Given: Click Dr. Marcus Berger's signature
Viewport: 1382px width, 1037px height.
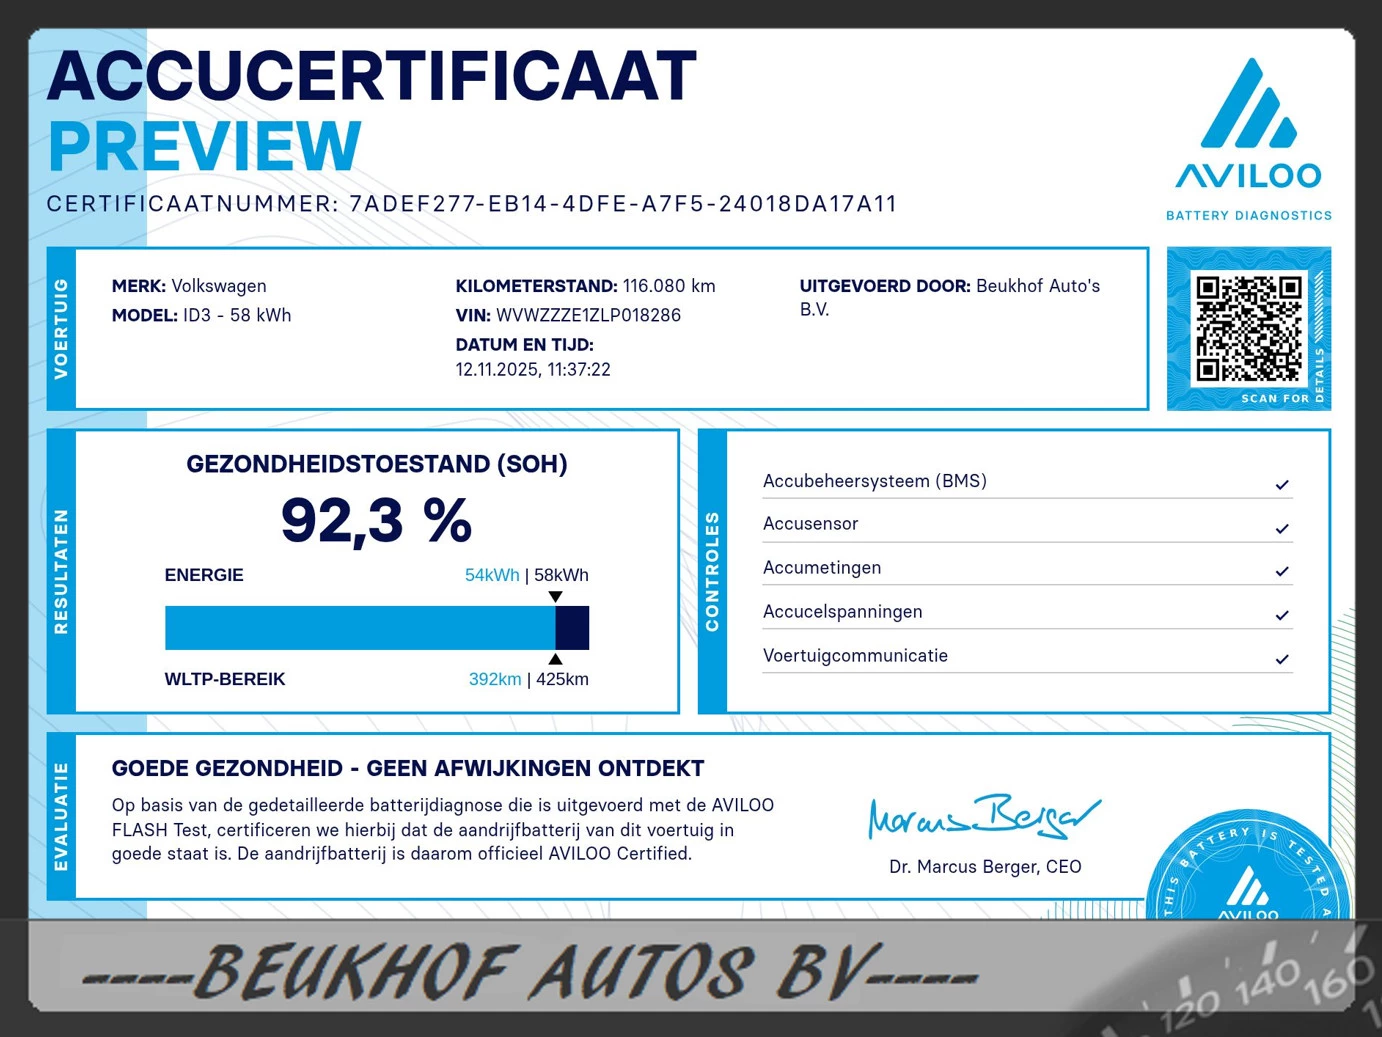Looking at the screenshot, I should point(983,816).
